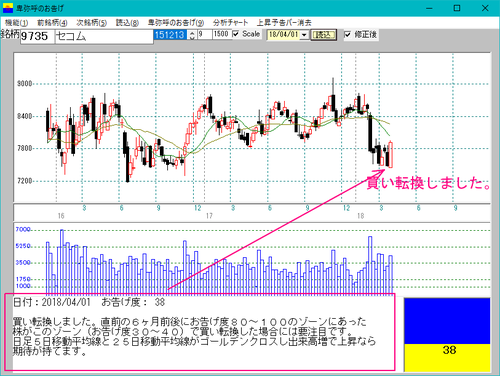The width and height of the screenshot is (500, 376).
Task: Click the year 18 label on time axis
Action: (360, 216)
